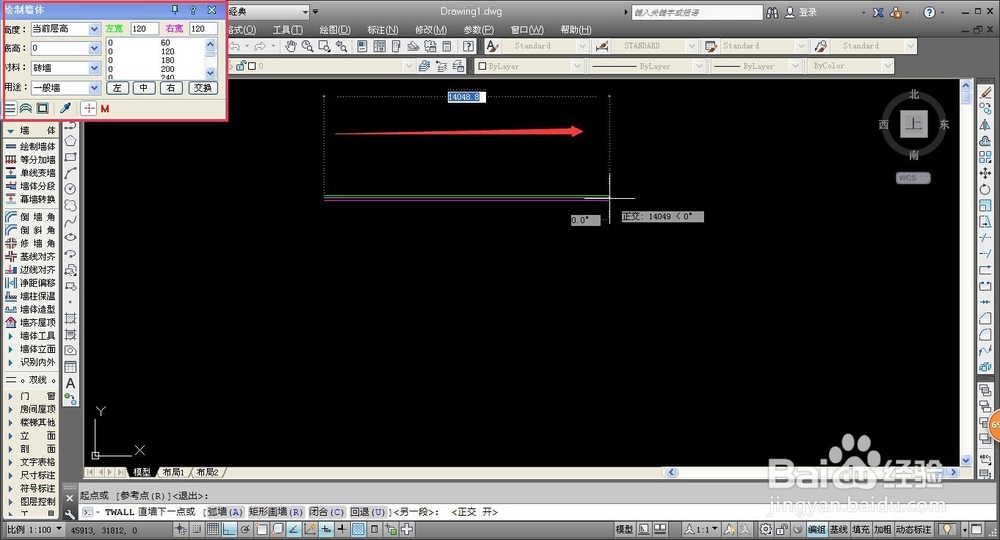Click the 中 alignment button
The image size is (1000, 540).
(144, 88)
